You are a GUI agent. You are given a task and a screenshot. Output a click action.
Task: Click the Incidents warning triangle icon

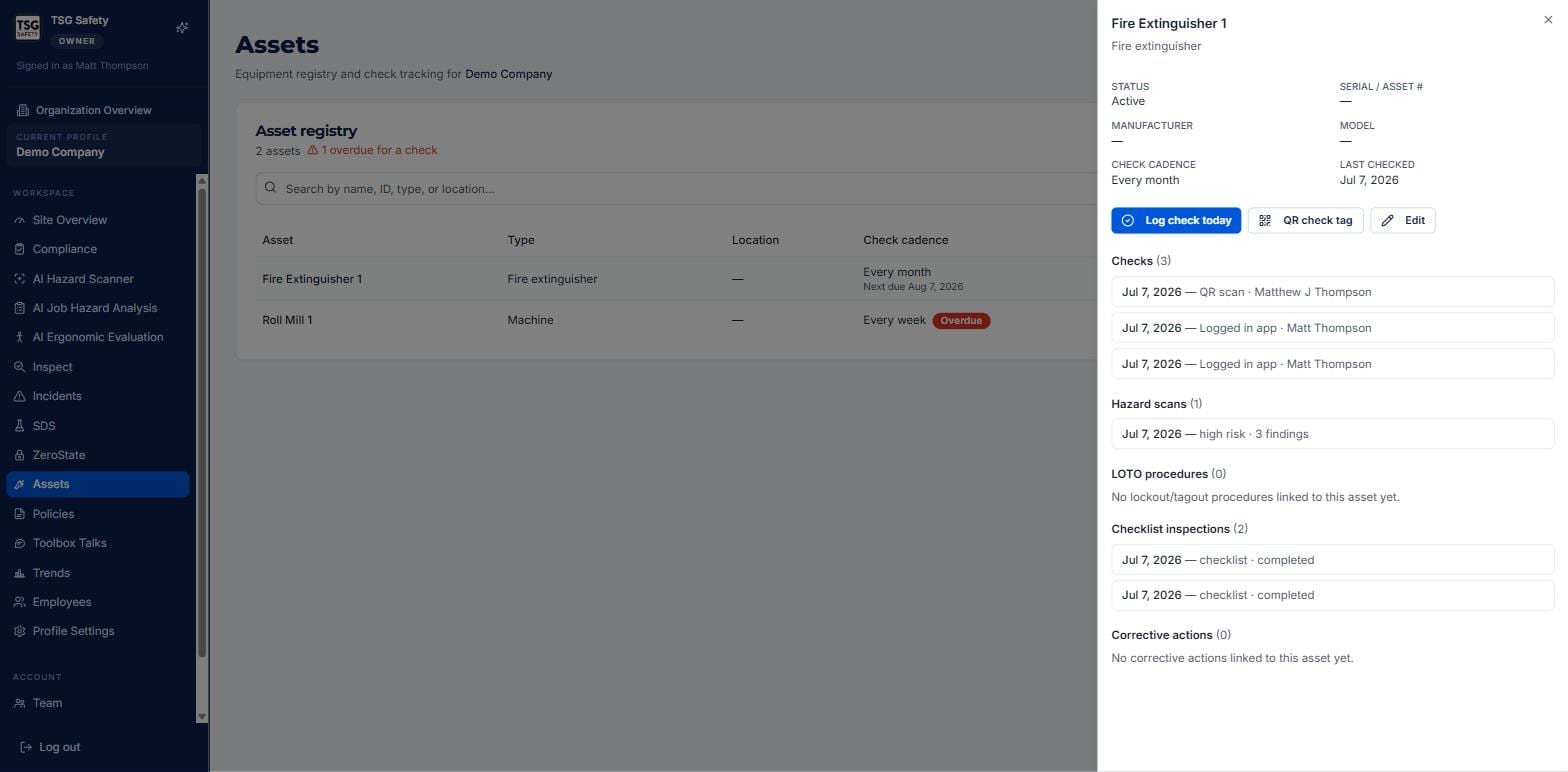19,396
